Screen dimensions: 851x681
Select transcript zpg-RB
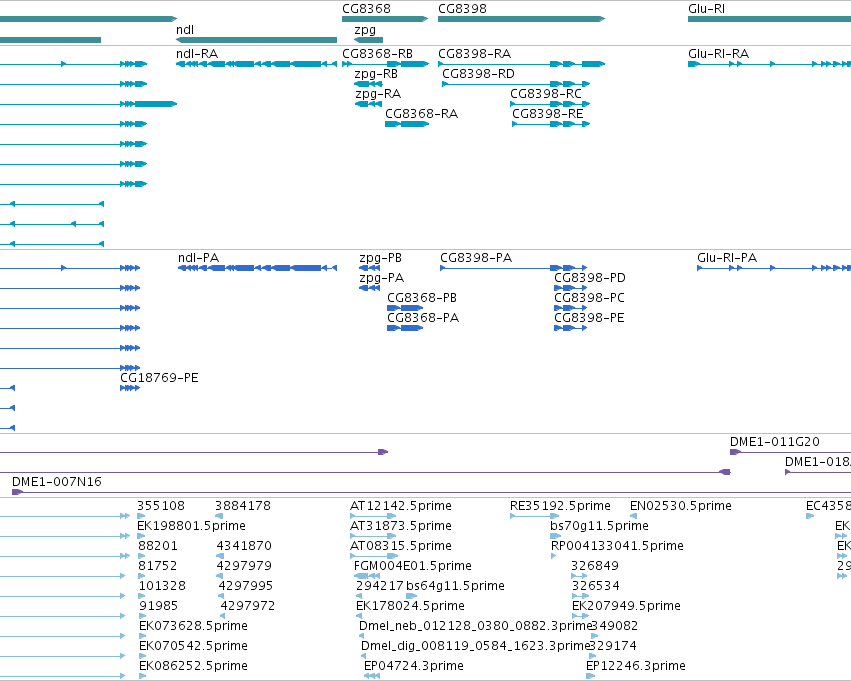[369, 84]
